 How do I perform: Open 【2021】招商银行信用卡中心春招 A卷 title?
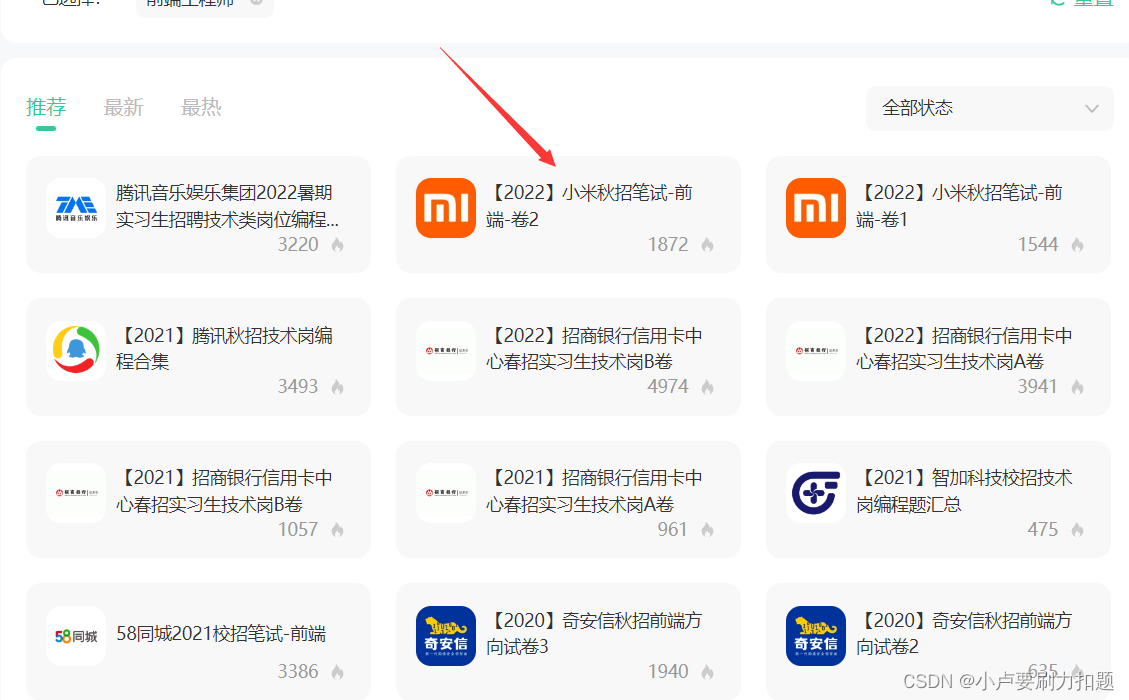(x=594, y=491)
